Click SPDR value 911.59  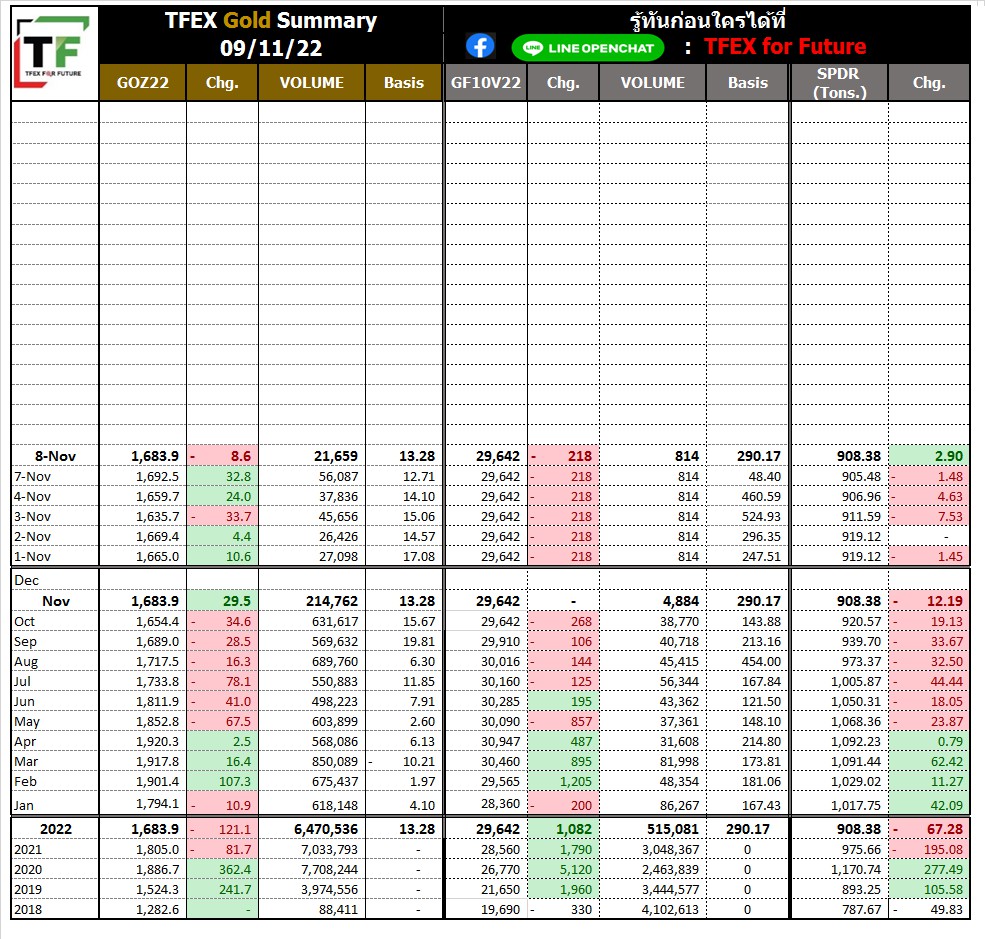(861, 516)
